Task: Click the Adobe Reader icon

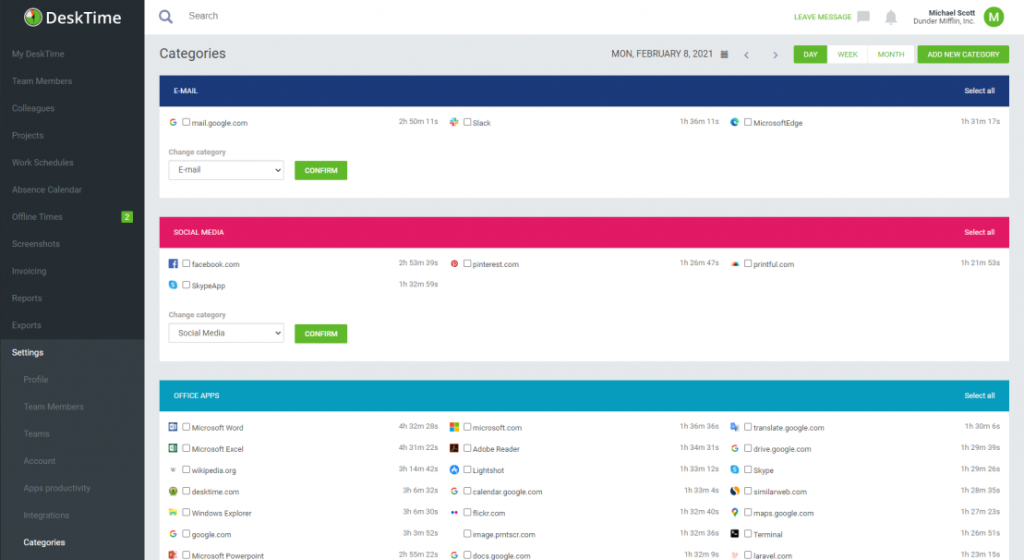Action: [x=454, y=448]
